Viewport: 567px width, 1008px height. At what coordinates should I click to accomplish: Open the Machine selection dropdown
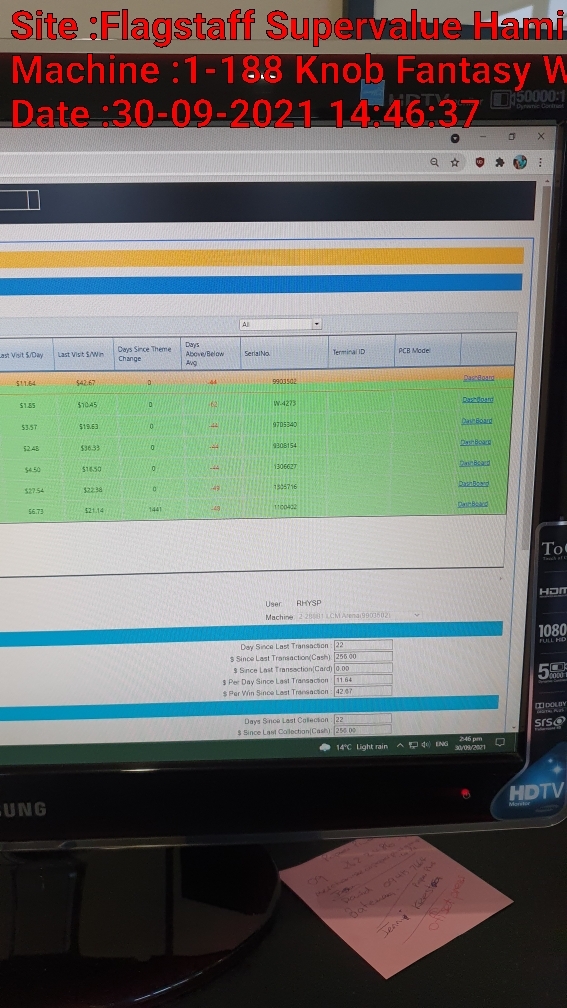pyautogui.click(x=361, y=616)
